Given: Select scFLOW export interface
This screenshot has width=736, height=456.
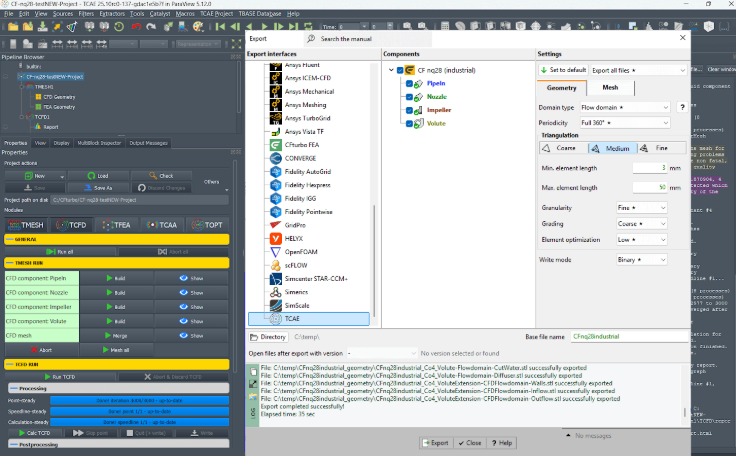Looking at the screenshot, I should (296, 265).
